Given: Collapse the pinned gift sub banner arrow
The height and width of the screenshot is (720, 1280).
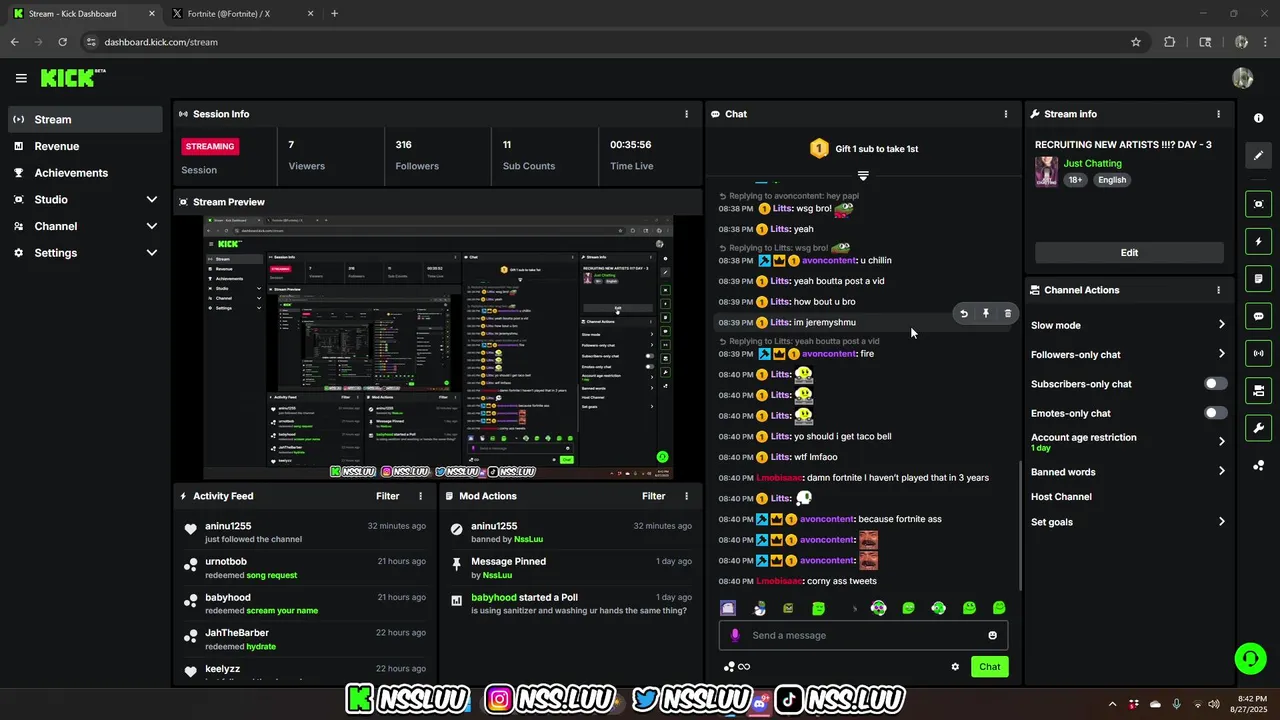Looking at the screenshot, I should pos(863,175).
